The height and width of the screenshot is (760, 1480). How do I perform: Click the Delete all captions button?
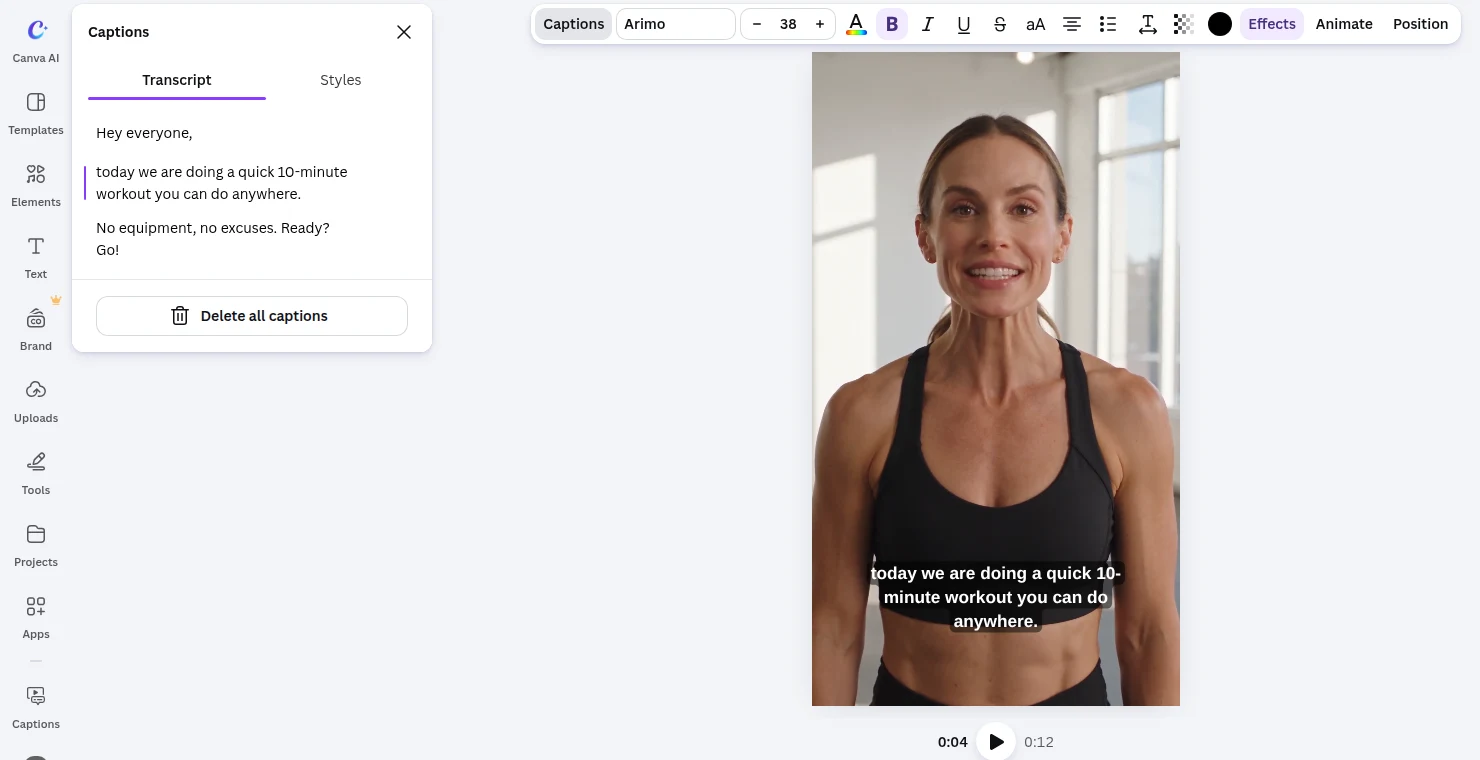[x=252, y=316]
